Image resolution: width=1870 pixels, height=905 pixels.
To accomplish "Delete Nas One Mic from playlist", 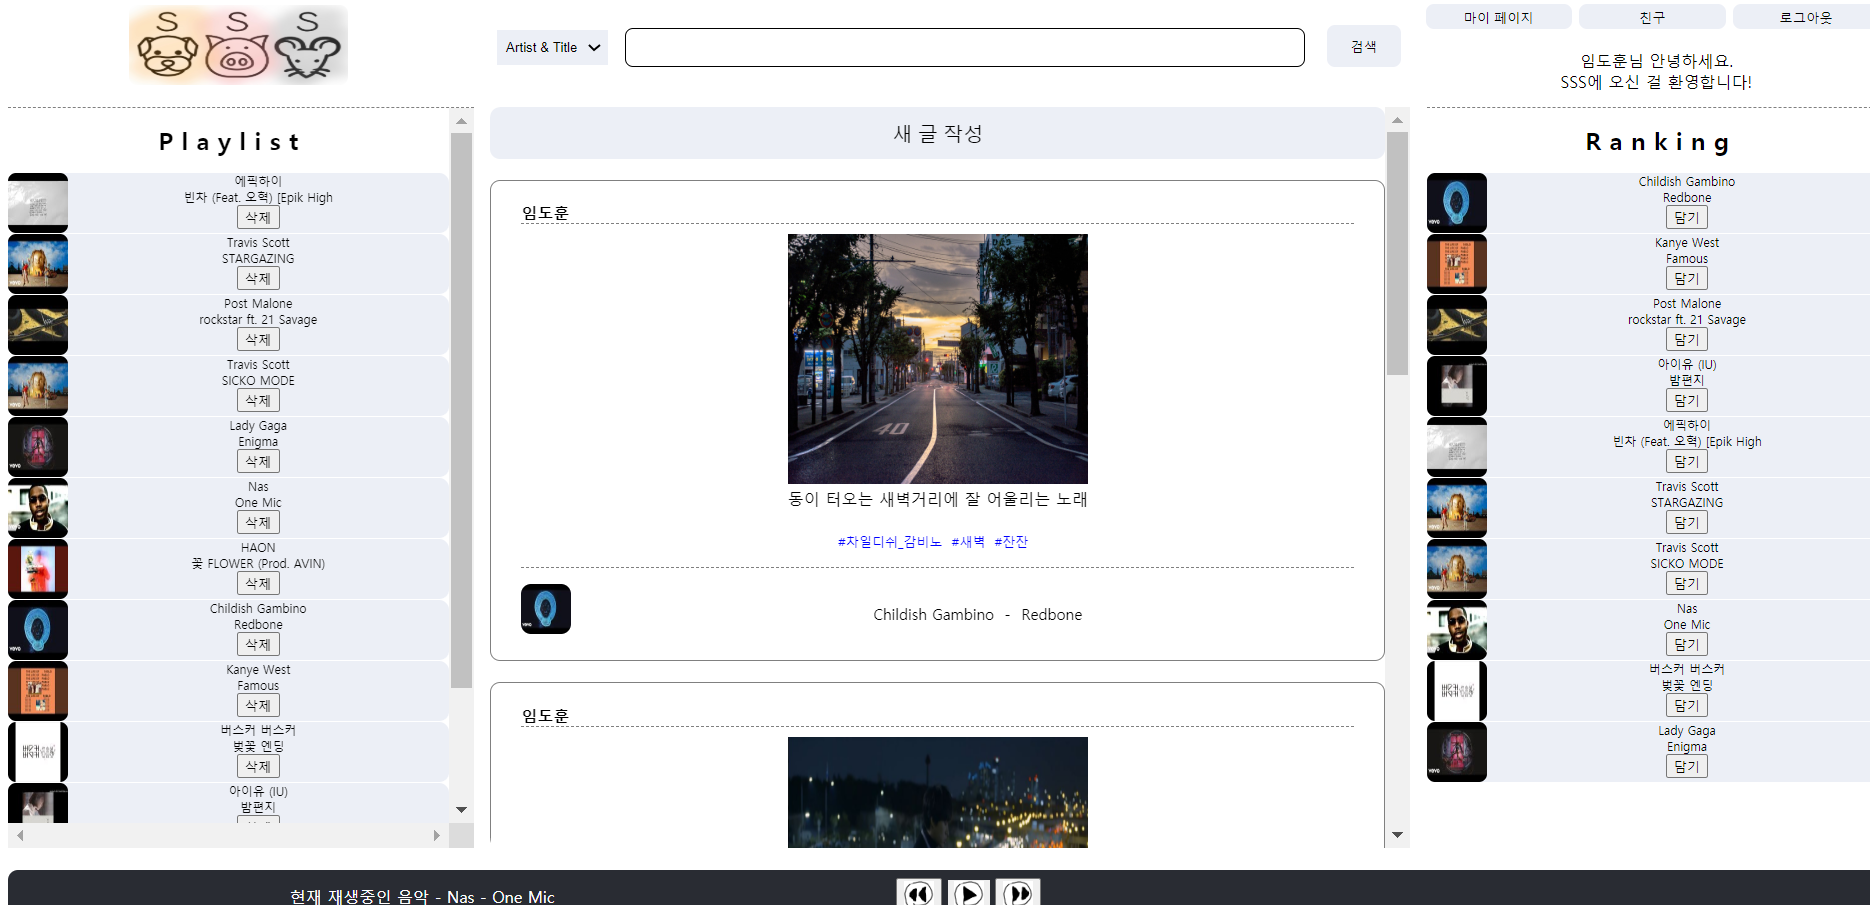I will tap(258, 522).
